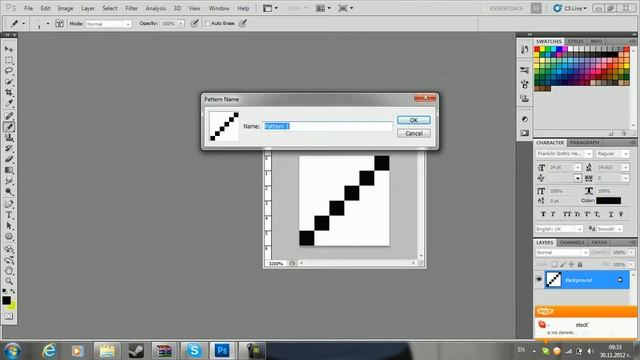Select the Pencil tool in toolbox
Screen dimensions: 640x360
pos(9,127)
